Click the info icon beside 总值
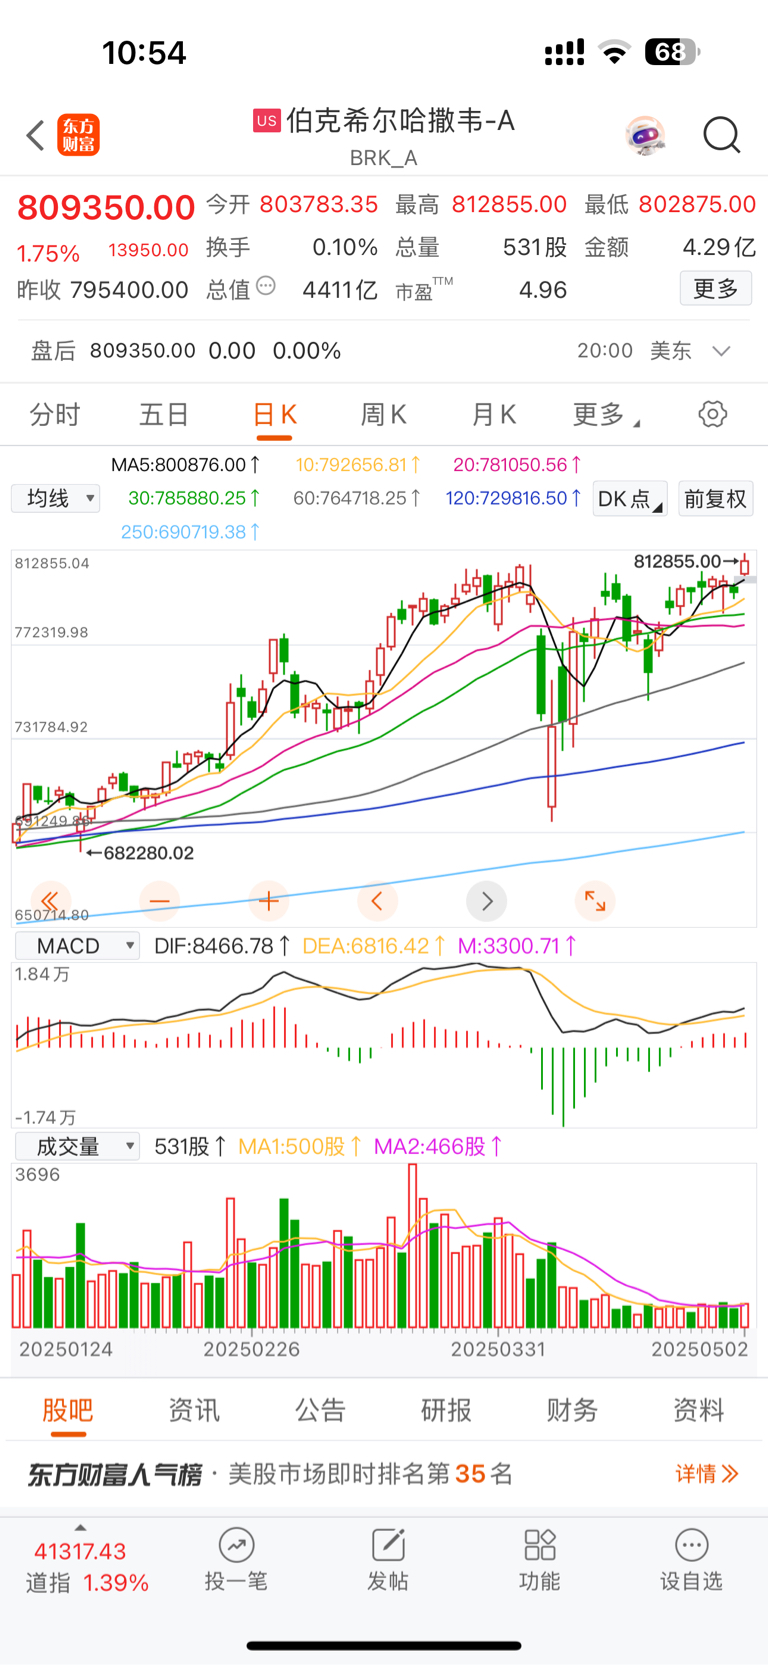Screen dimensions: 768x1665 266,287
